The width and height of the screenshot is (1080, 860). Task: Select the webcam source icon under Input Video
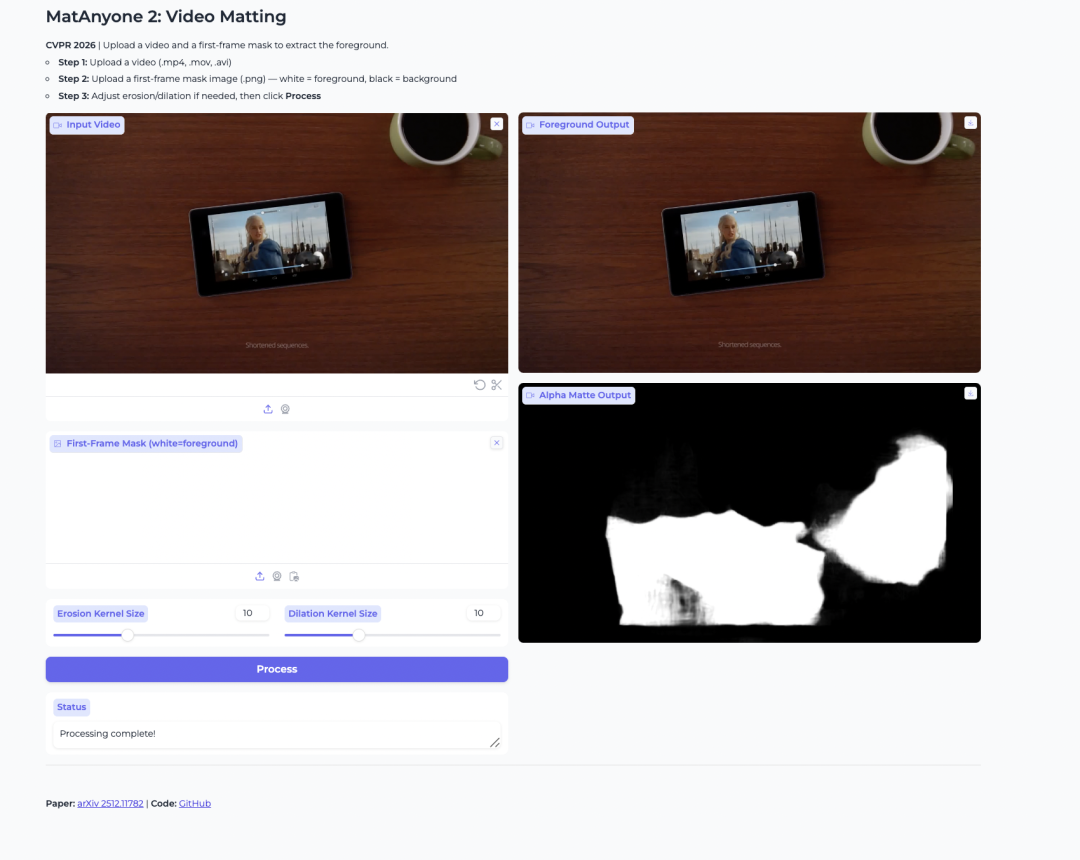click(x=285, y=409)
